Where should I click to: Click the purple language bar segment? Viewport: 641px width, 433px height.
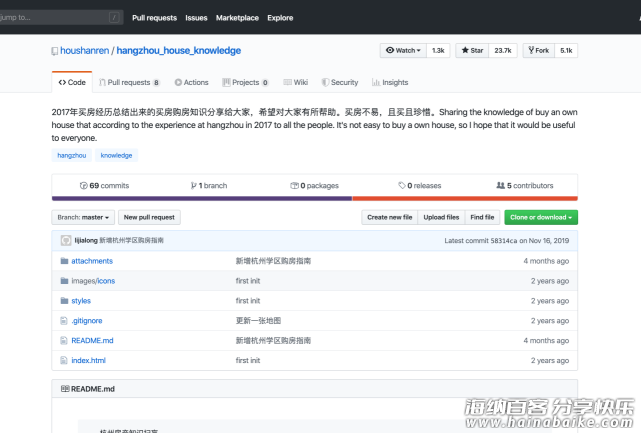coord(202,199)
